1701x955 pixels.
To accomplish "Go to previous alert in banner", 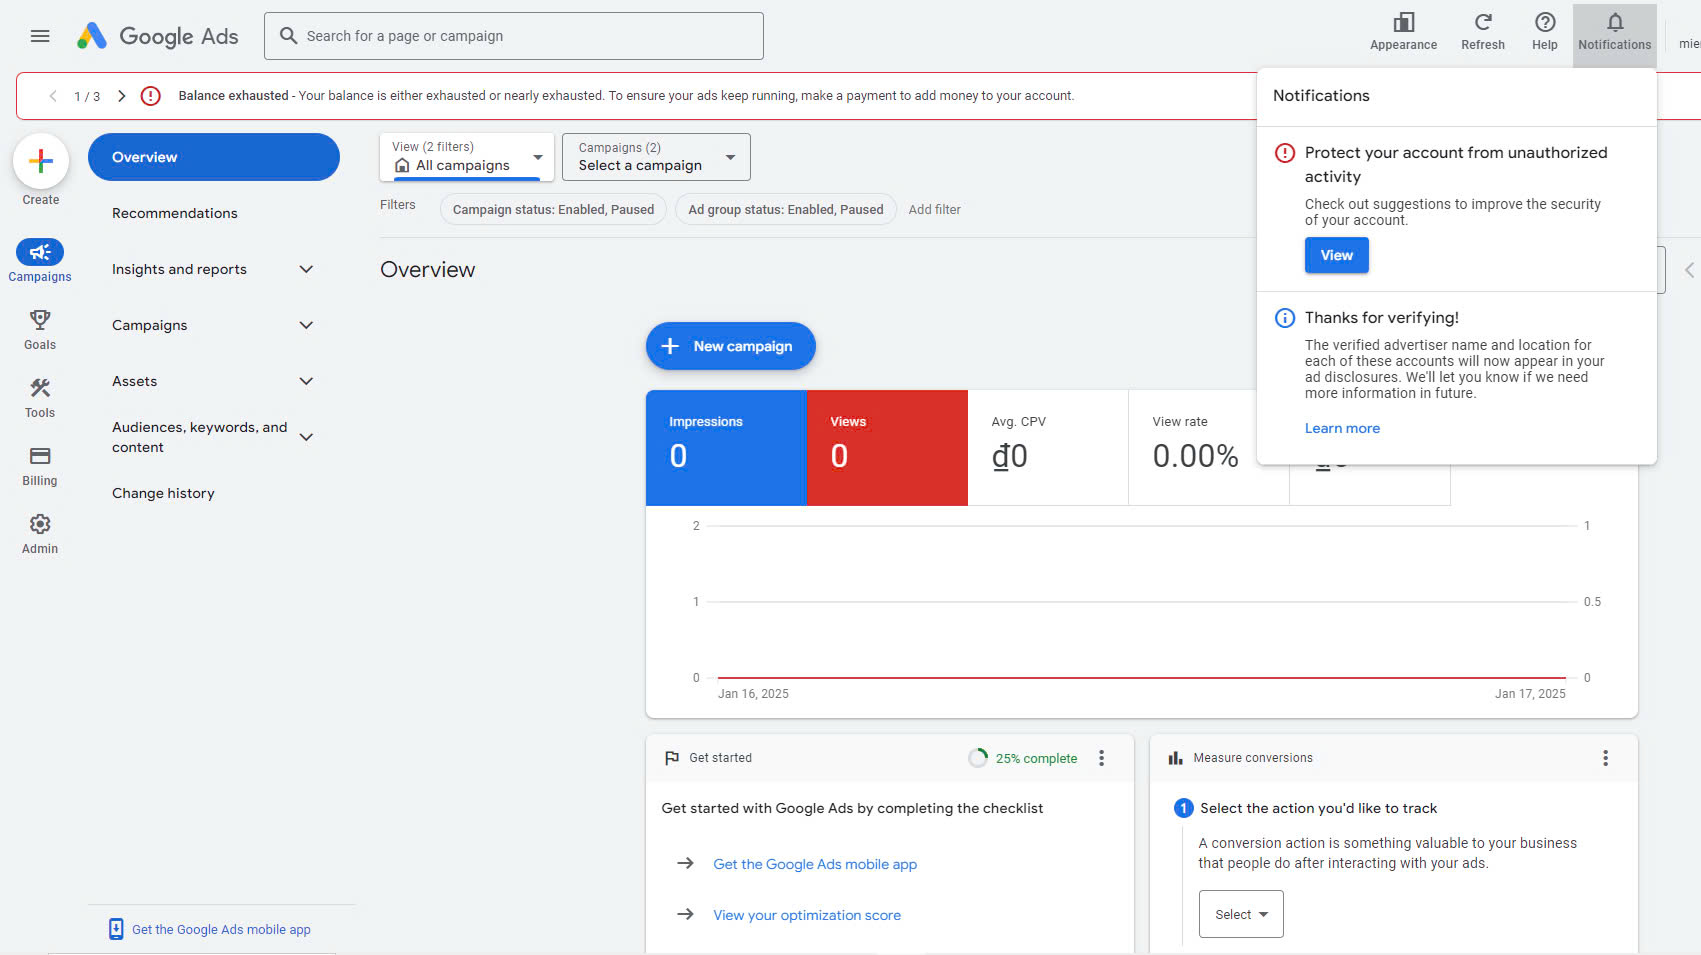I will [53, 96].
